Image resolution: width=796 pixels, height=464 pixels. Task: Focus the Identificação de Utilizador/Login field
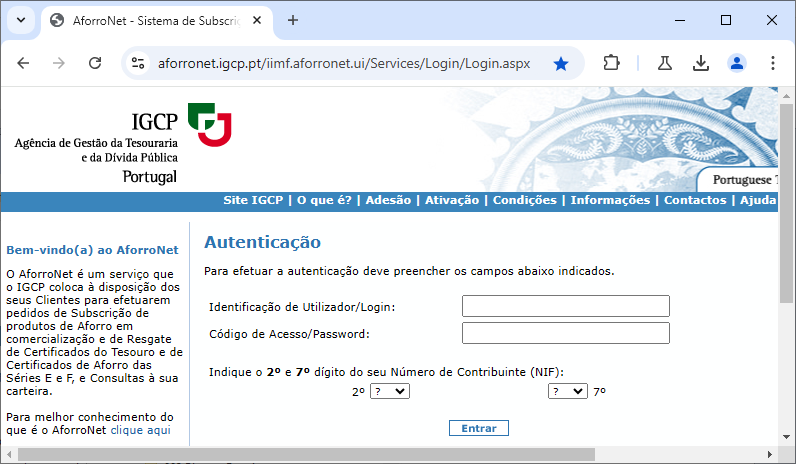pyautogui.click(x=566, y=306)
